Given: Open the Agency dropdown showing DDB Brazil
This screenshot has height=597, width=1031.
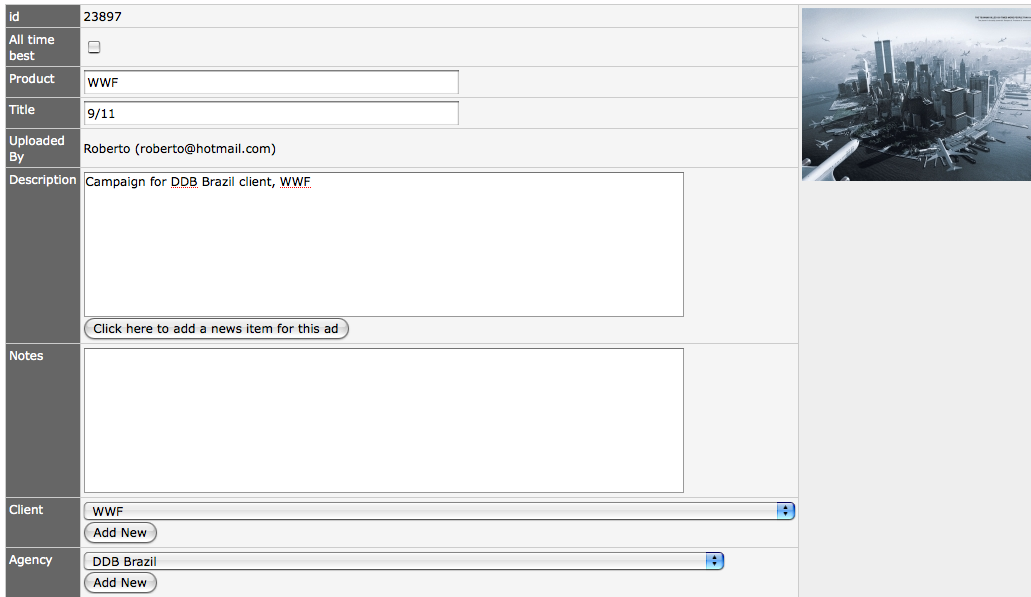Looking at the screenshot, I should tap(404, 561).
